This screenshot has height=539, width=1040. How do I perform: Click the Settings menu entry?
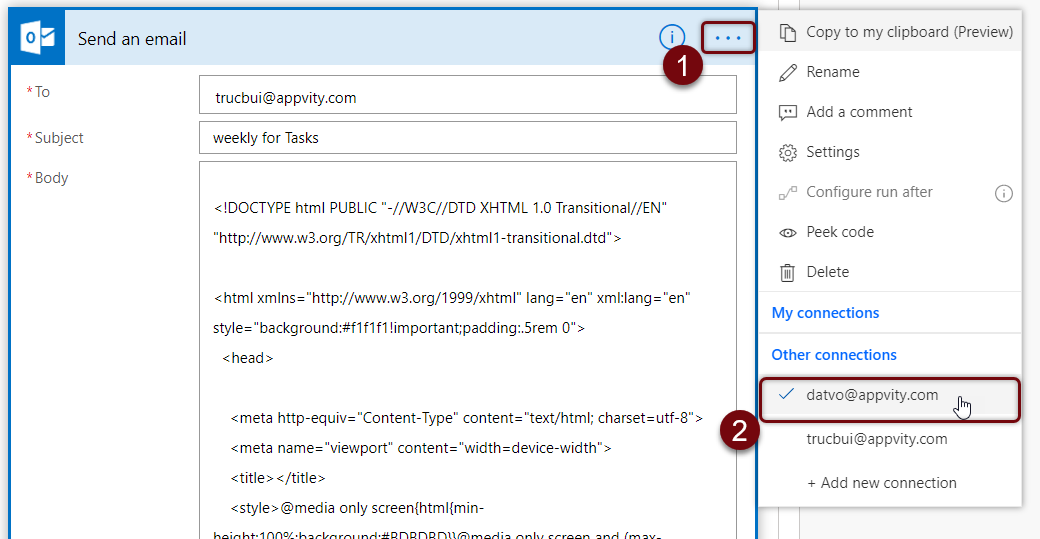[x=833, y=152]
